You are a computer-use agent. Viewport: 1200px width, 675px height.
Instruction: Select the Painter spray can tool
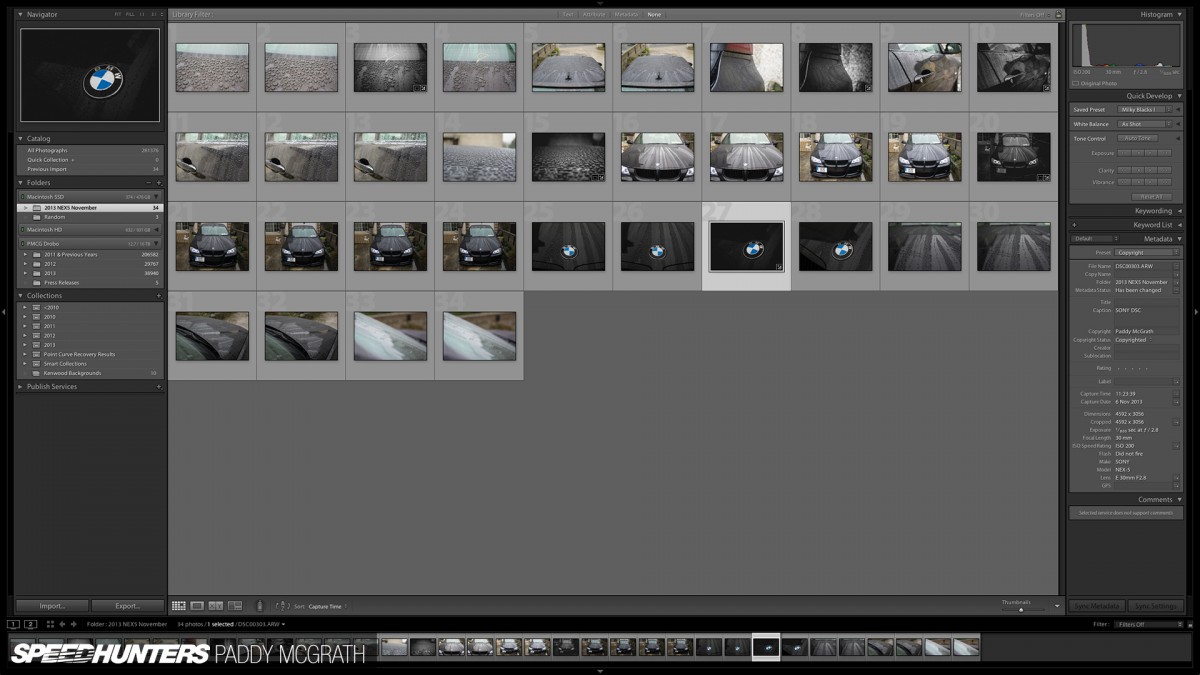(x=259, y=606)
